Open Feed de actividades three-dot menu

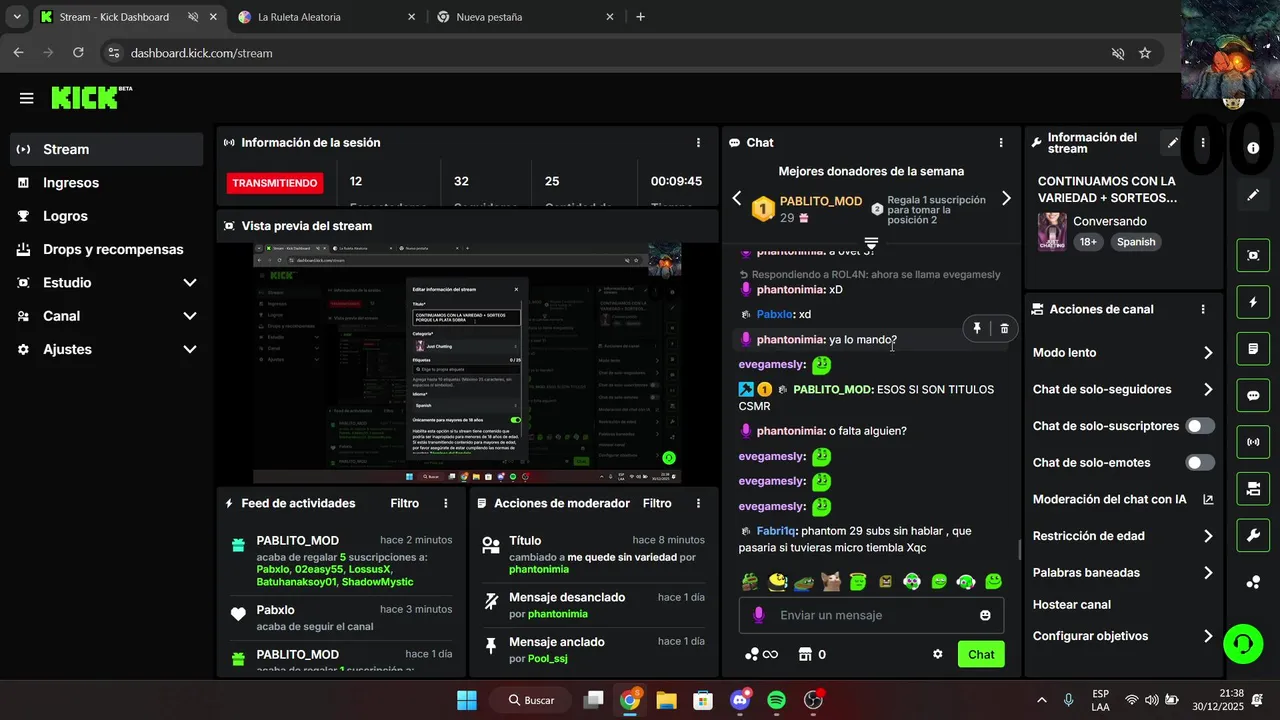pos(446,503)
